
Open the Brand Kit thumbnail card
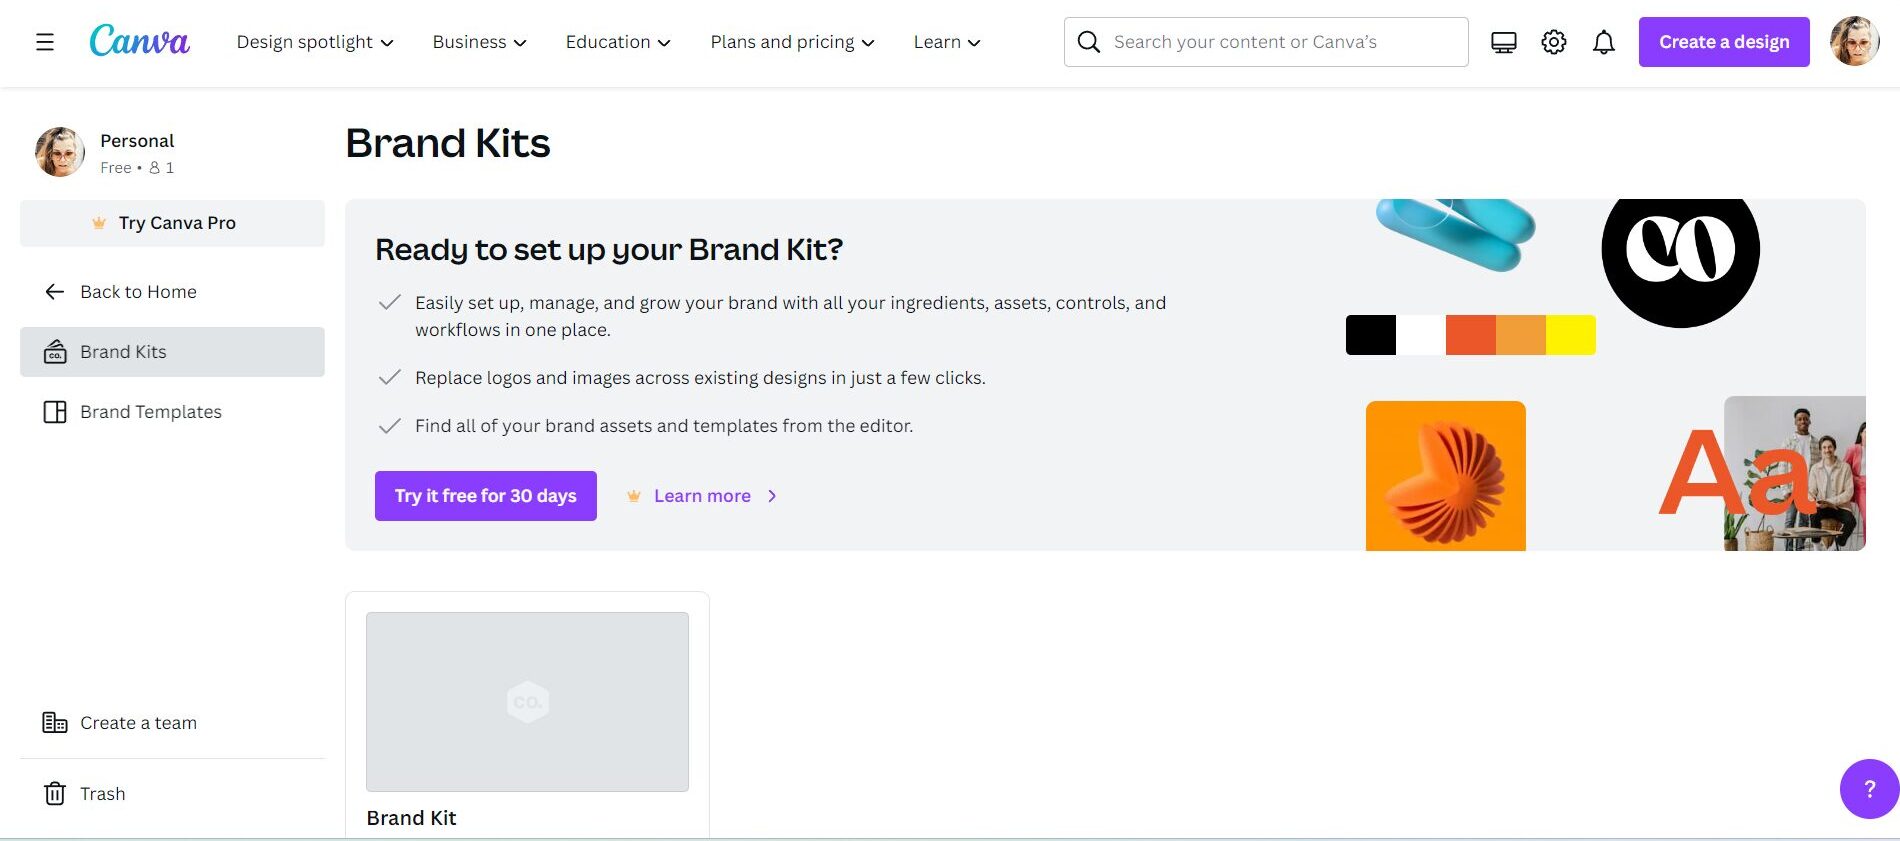pyautogui.click(x=527, y=702)
